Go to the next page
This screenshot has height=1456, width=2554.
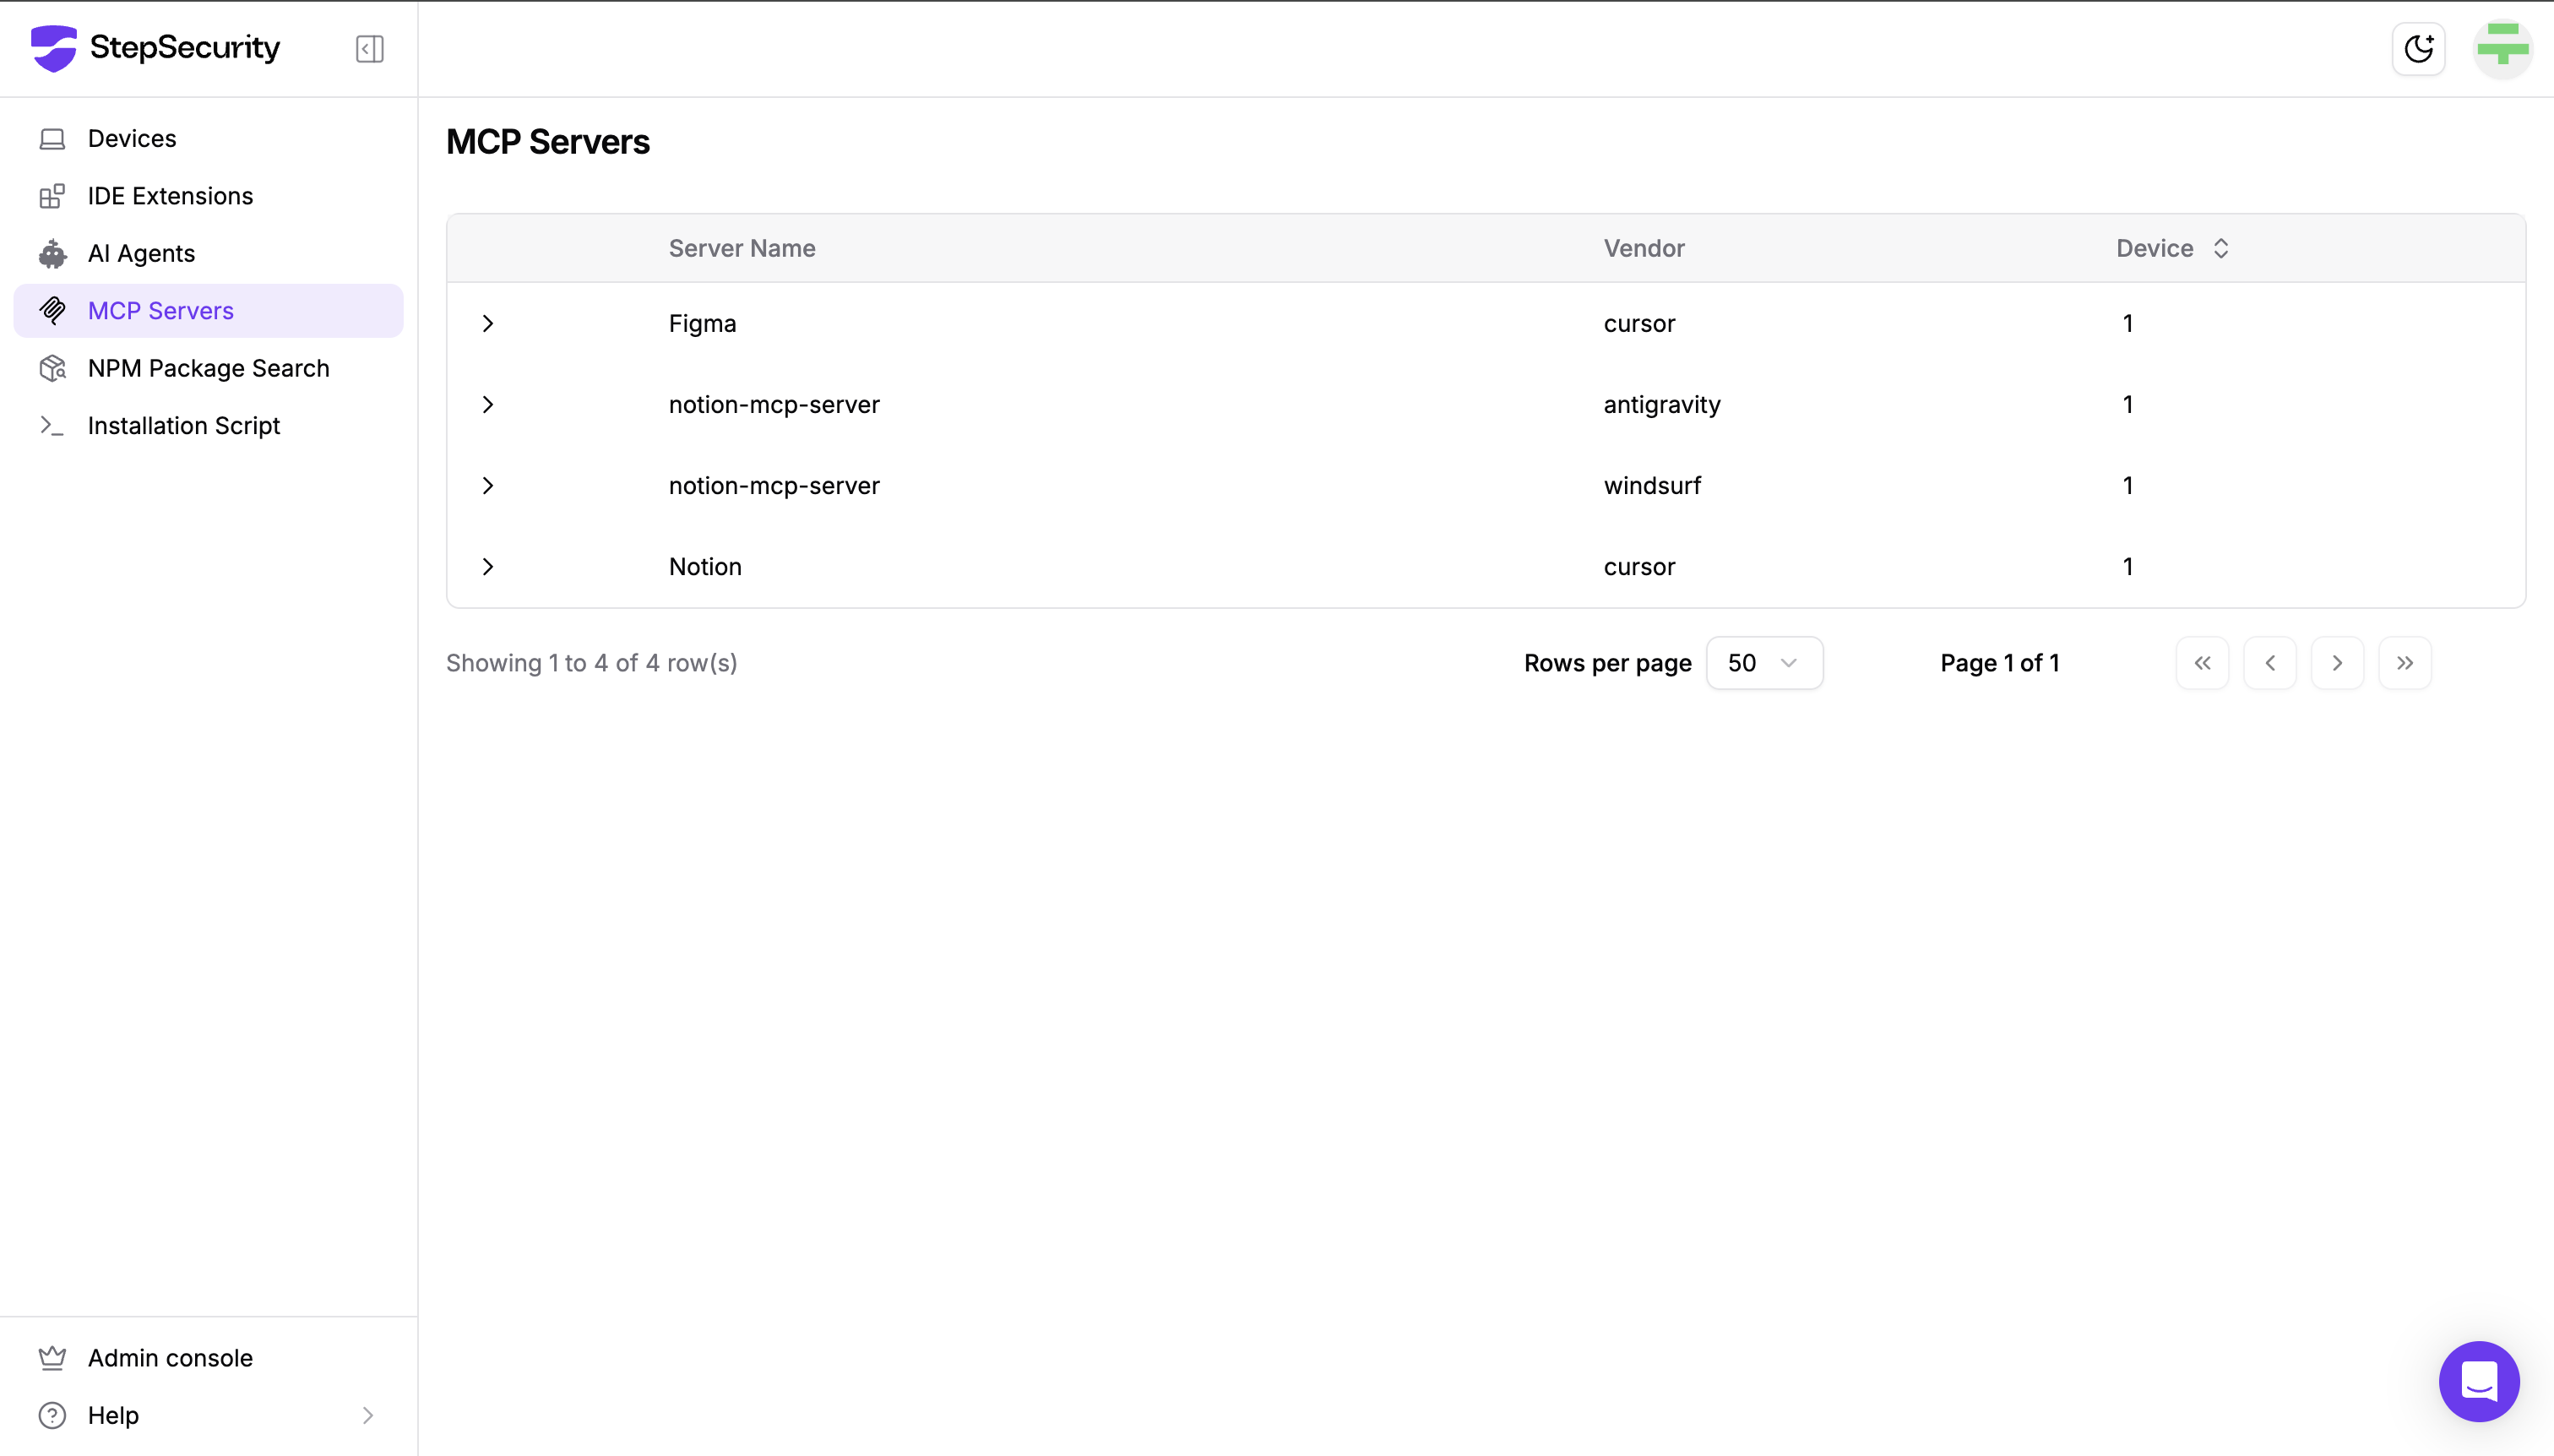2337,663
